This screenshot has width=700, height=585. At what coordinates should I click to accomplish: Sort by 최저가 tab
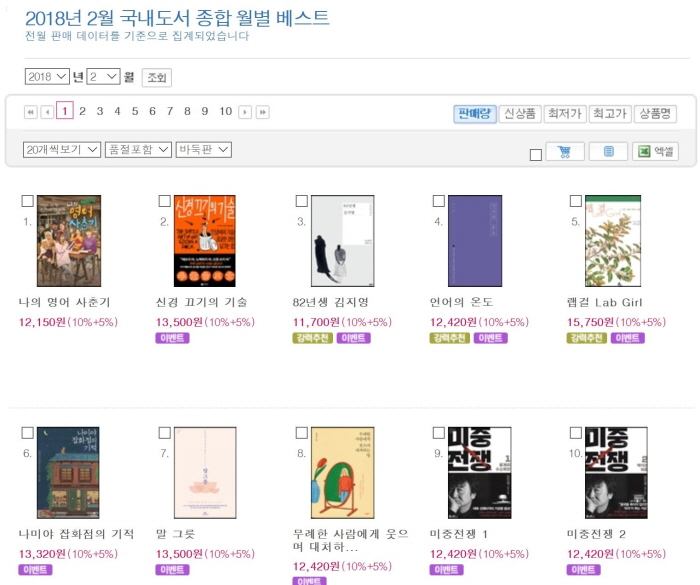click(x=565, y=114)
